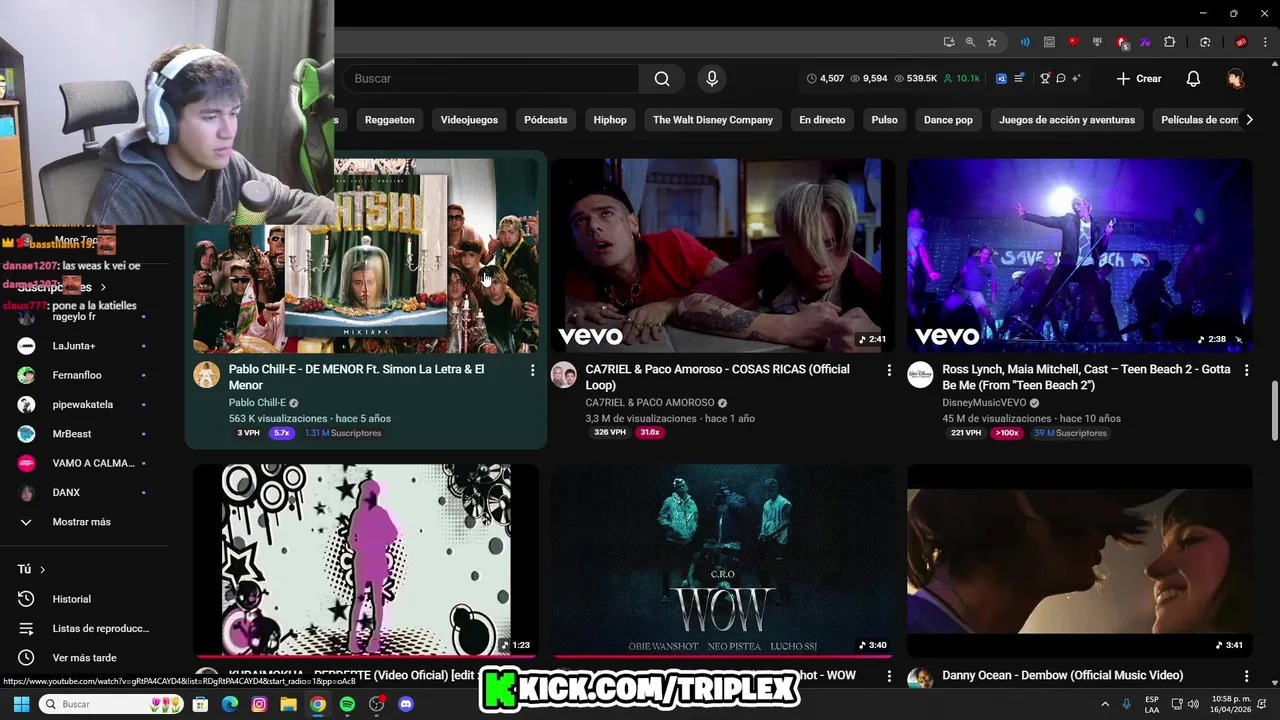Select The Walt Disney Company chip
Image resolution: width=1280 pixels, height=720 pixels.
(713, 120)
